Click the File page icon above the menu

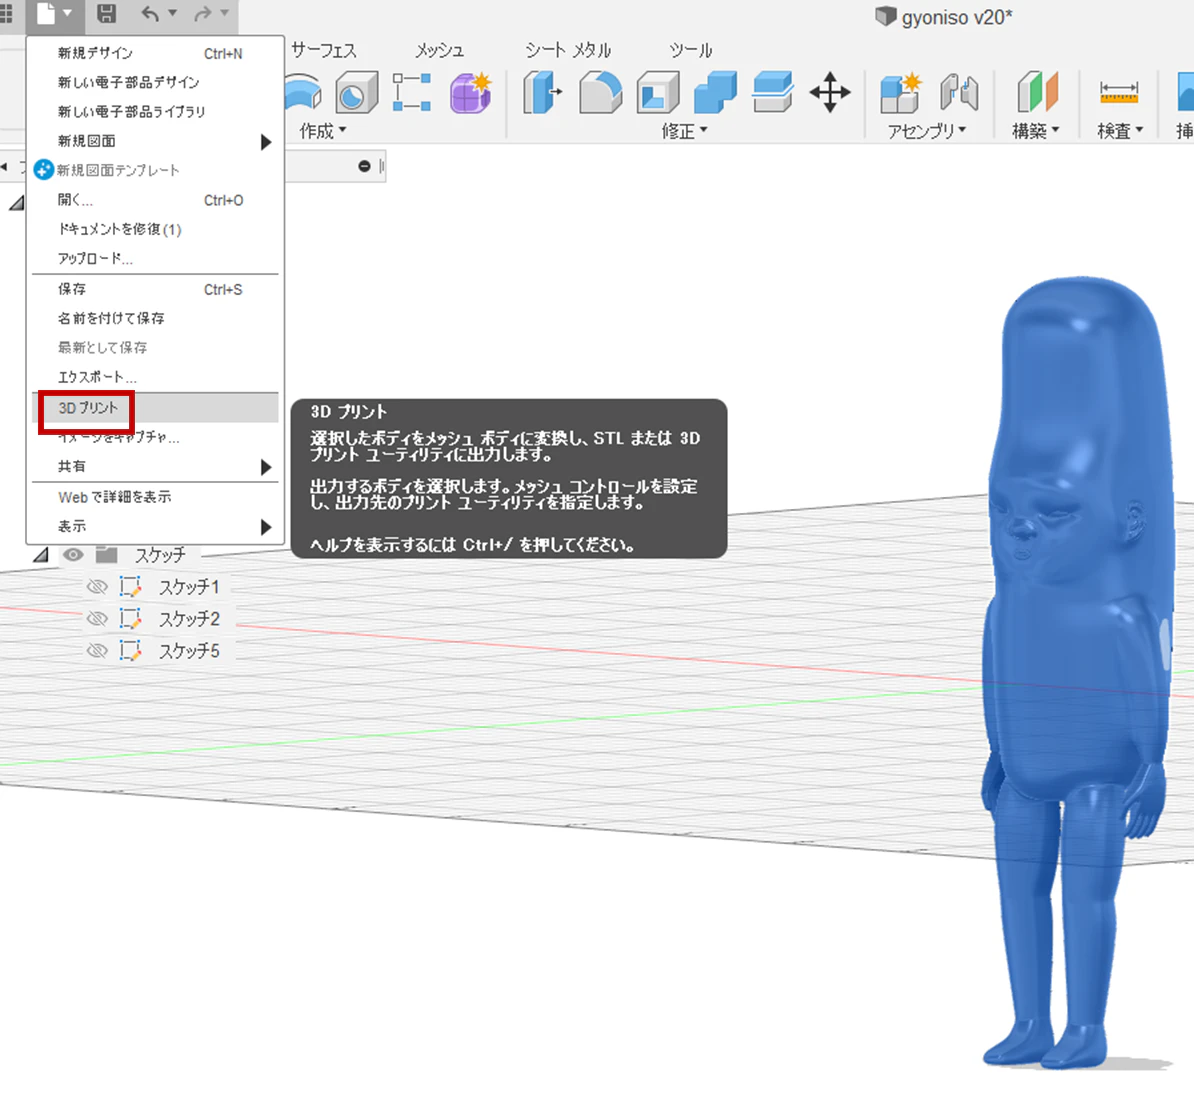pos(46,13)
